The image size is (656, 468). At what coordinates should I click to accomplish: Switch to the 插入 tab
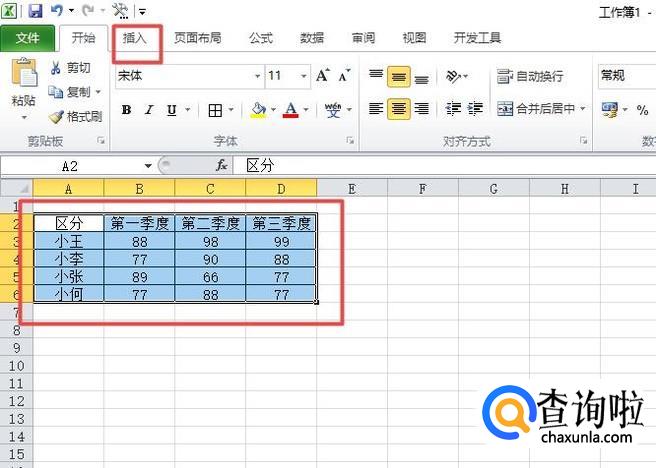point(134,38)
